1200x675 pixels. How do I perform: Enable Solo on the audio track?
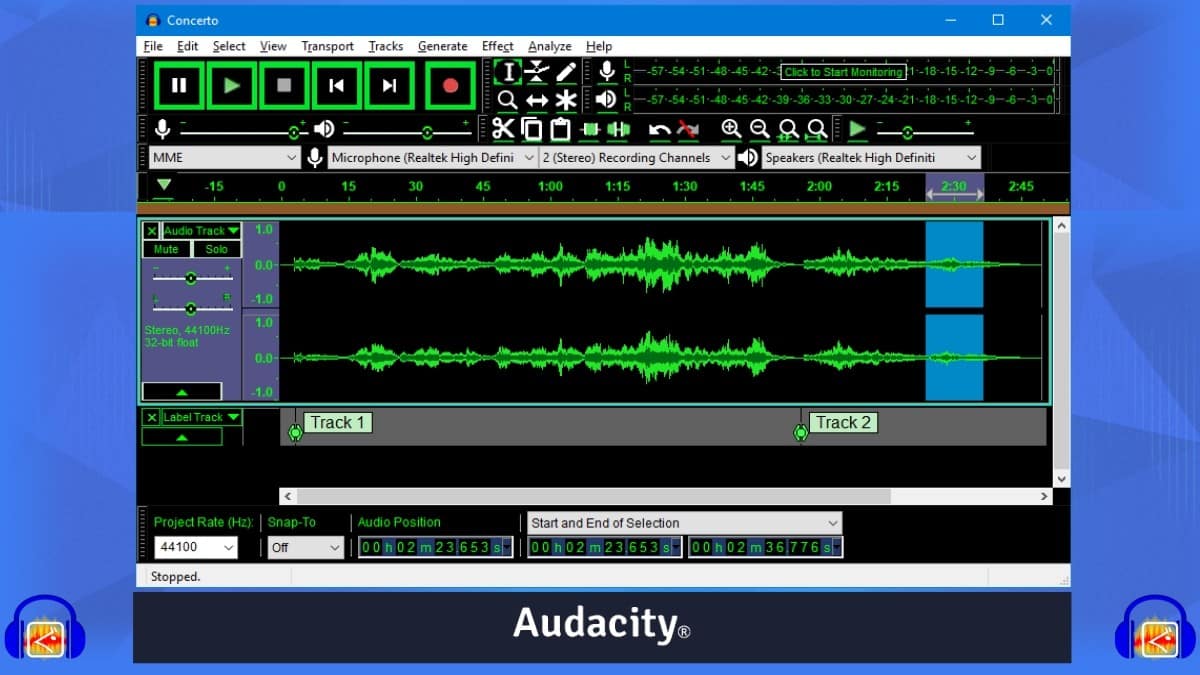click(216, 249)
